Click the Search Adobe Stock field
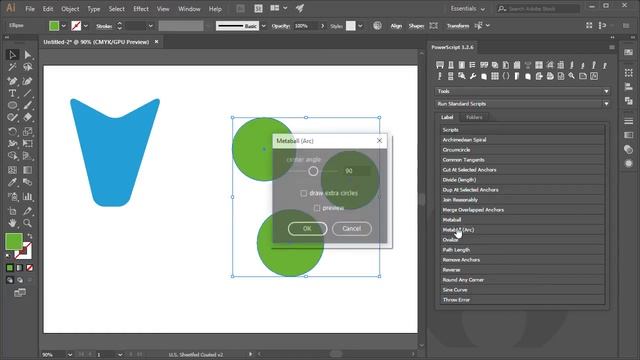This screenshot has width=640, height=360. [538, 9]
